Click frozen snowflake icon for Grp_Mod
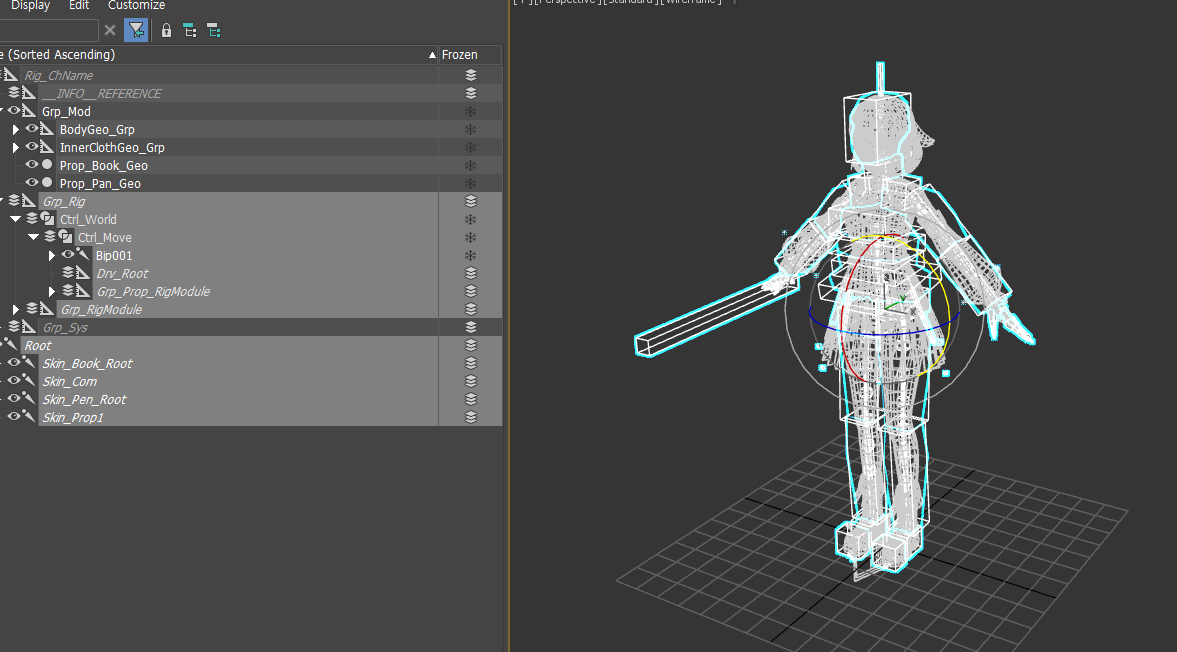Image resolution: width=1177 pixels, height=652 pixels. pos(471,111)
